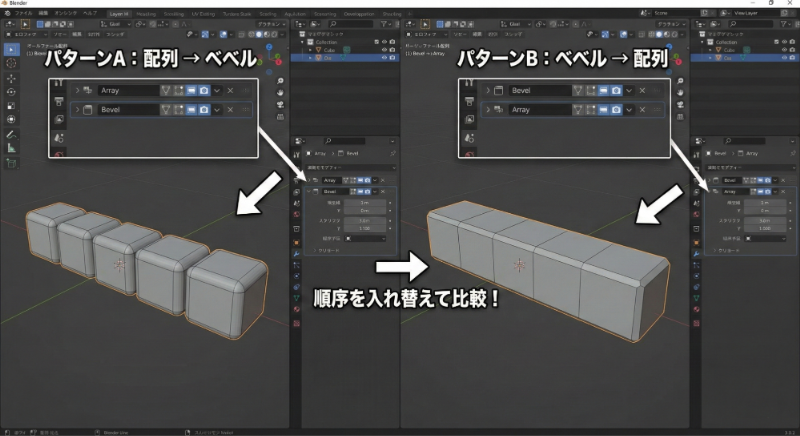
Task: Select the Annotate tool in Pattern A toolbar
Action: point(11,135)
